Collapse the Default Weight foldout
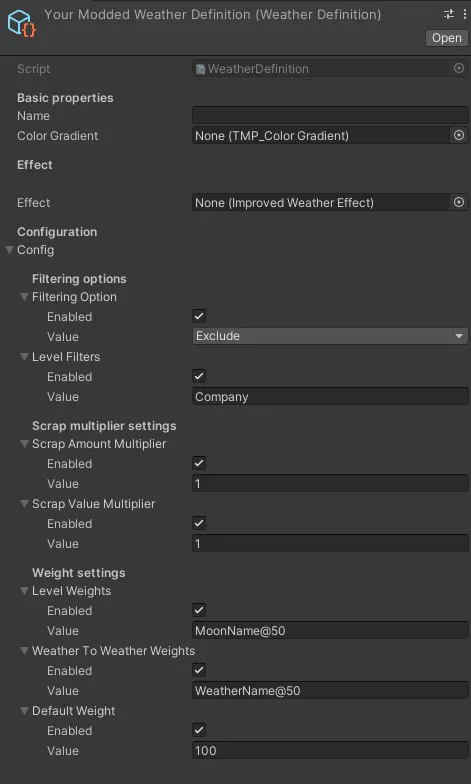 [24, 710]
